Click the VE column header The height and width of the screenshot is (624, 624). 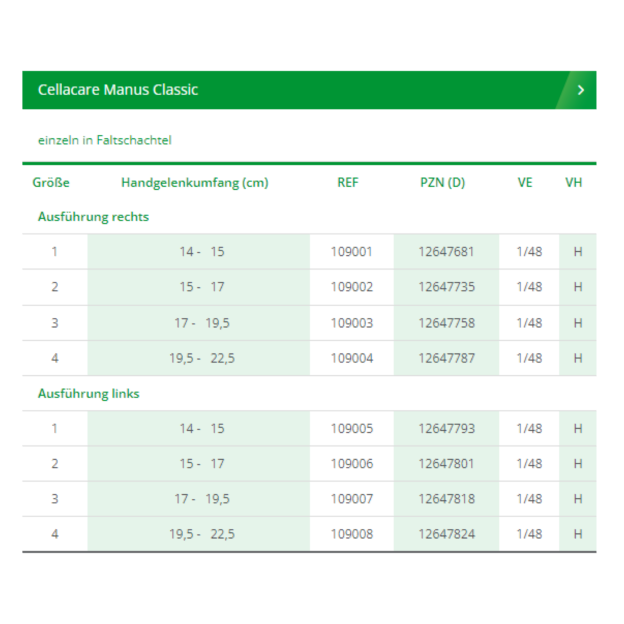pos(525,183)
